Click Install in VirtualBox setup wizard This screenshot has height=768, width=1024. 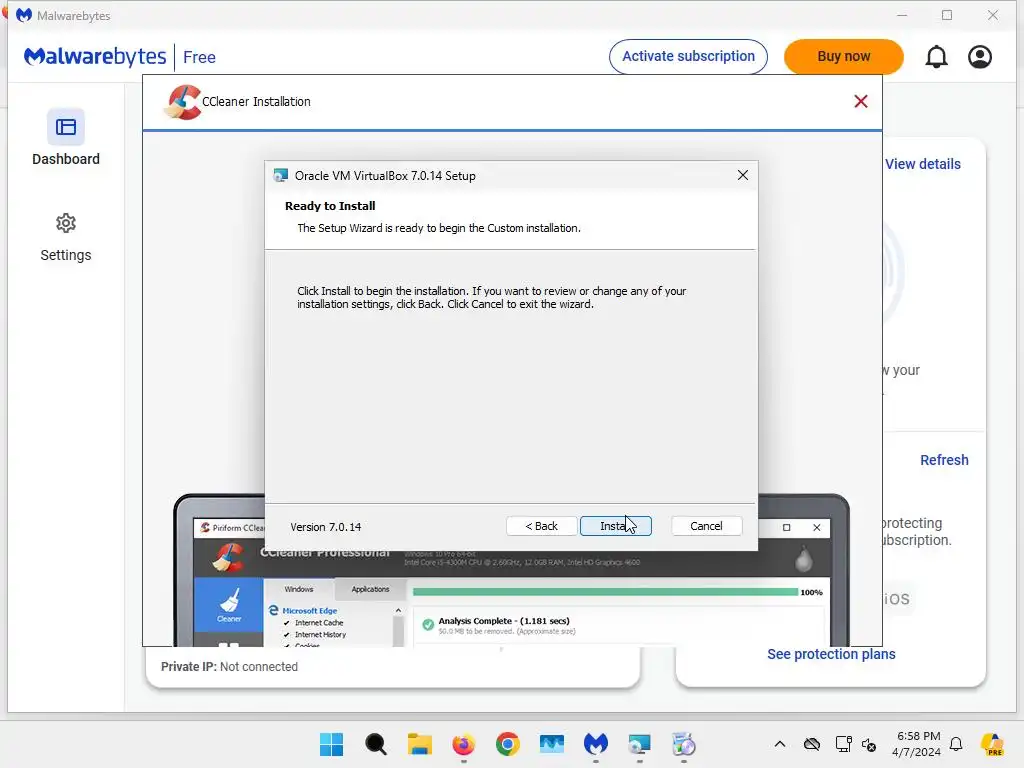tap(615, 526)
